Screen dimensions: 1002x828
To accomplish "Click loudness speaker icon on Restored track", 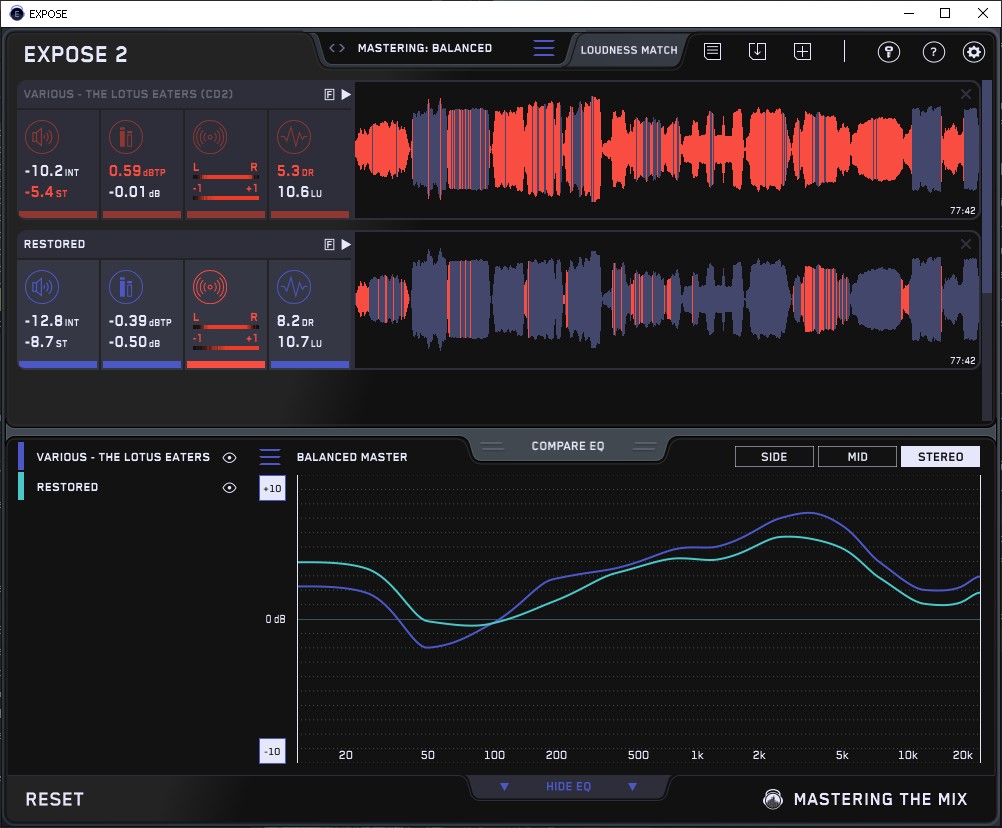I will (x=42, y=287).
